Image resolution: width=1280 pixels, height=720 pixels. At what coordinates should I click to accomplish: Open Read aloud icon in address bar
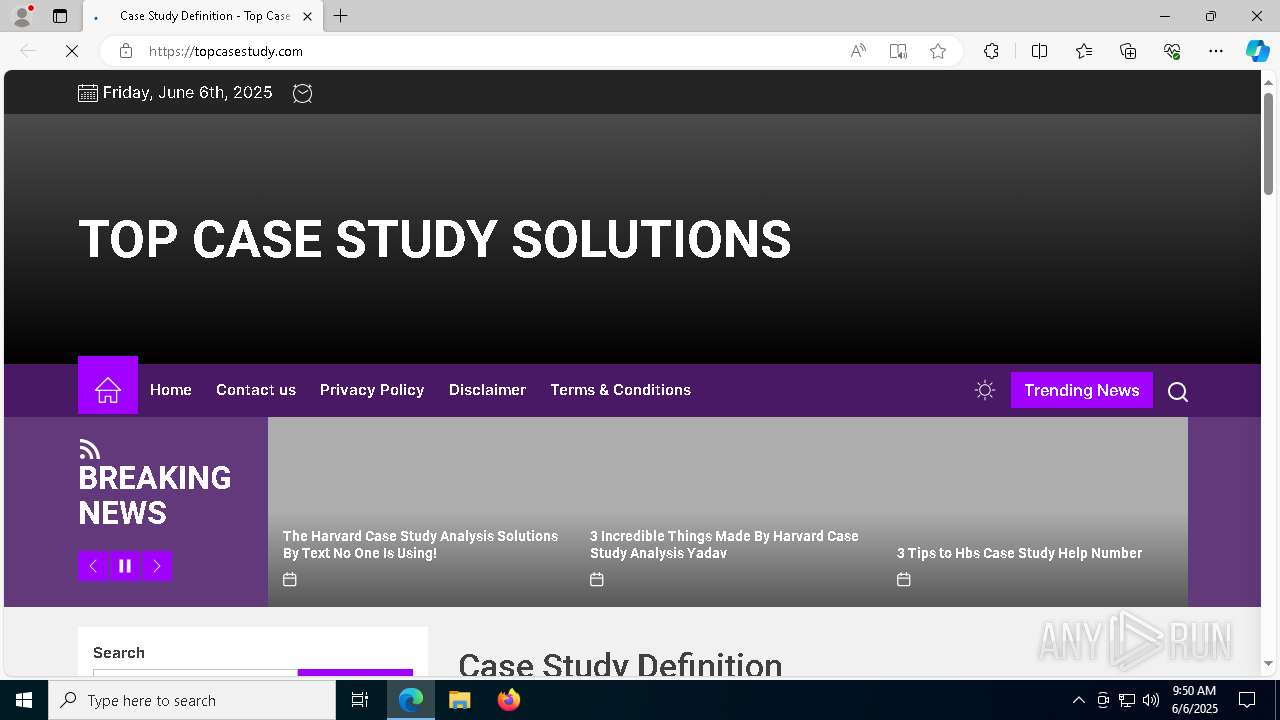click(x=858, y=51)
